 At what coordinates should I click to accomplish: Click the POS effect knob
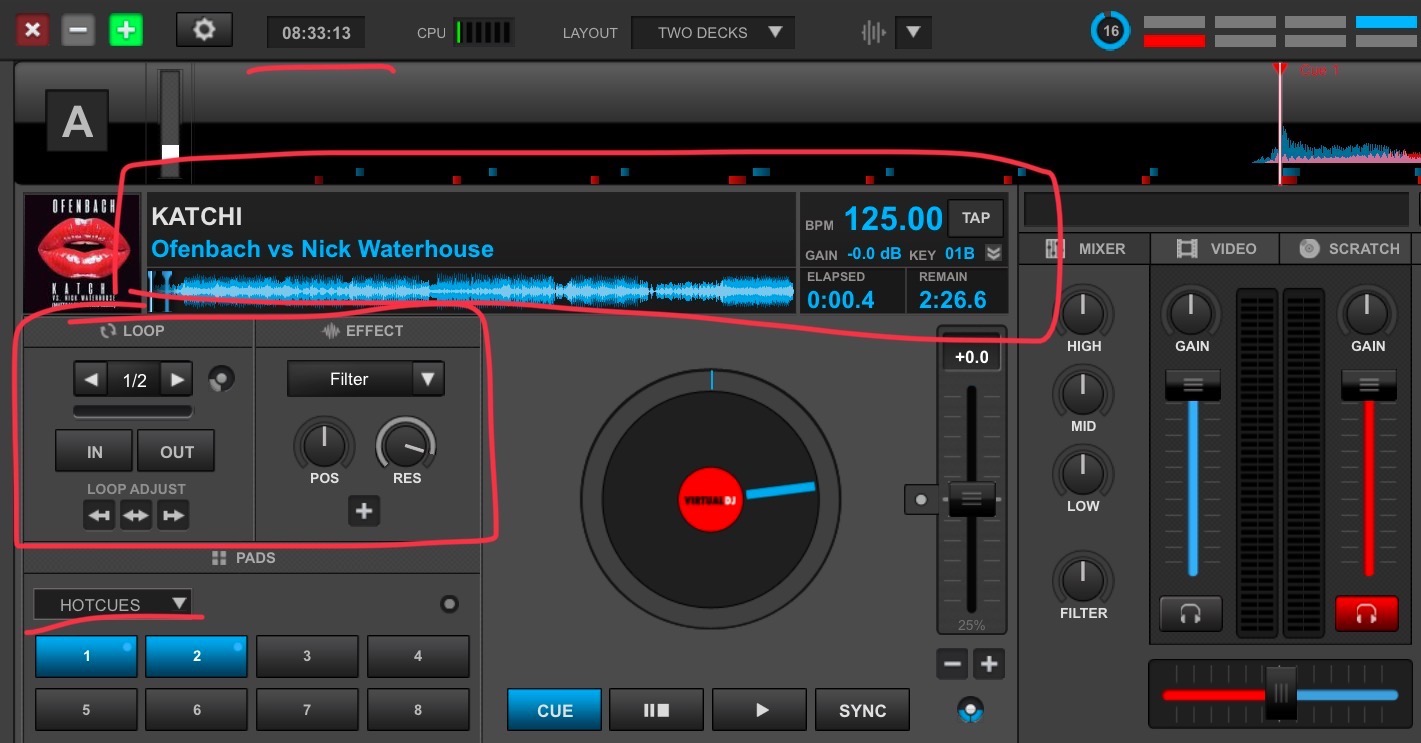pos(324,444)
